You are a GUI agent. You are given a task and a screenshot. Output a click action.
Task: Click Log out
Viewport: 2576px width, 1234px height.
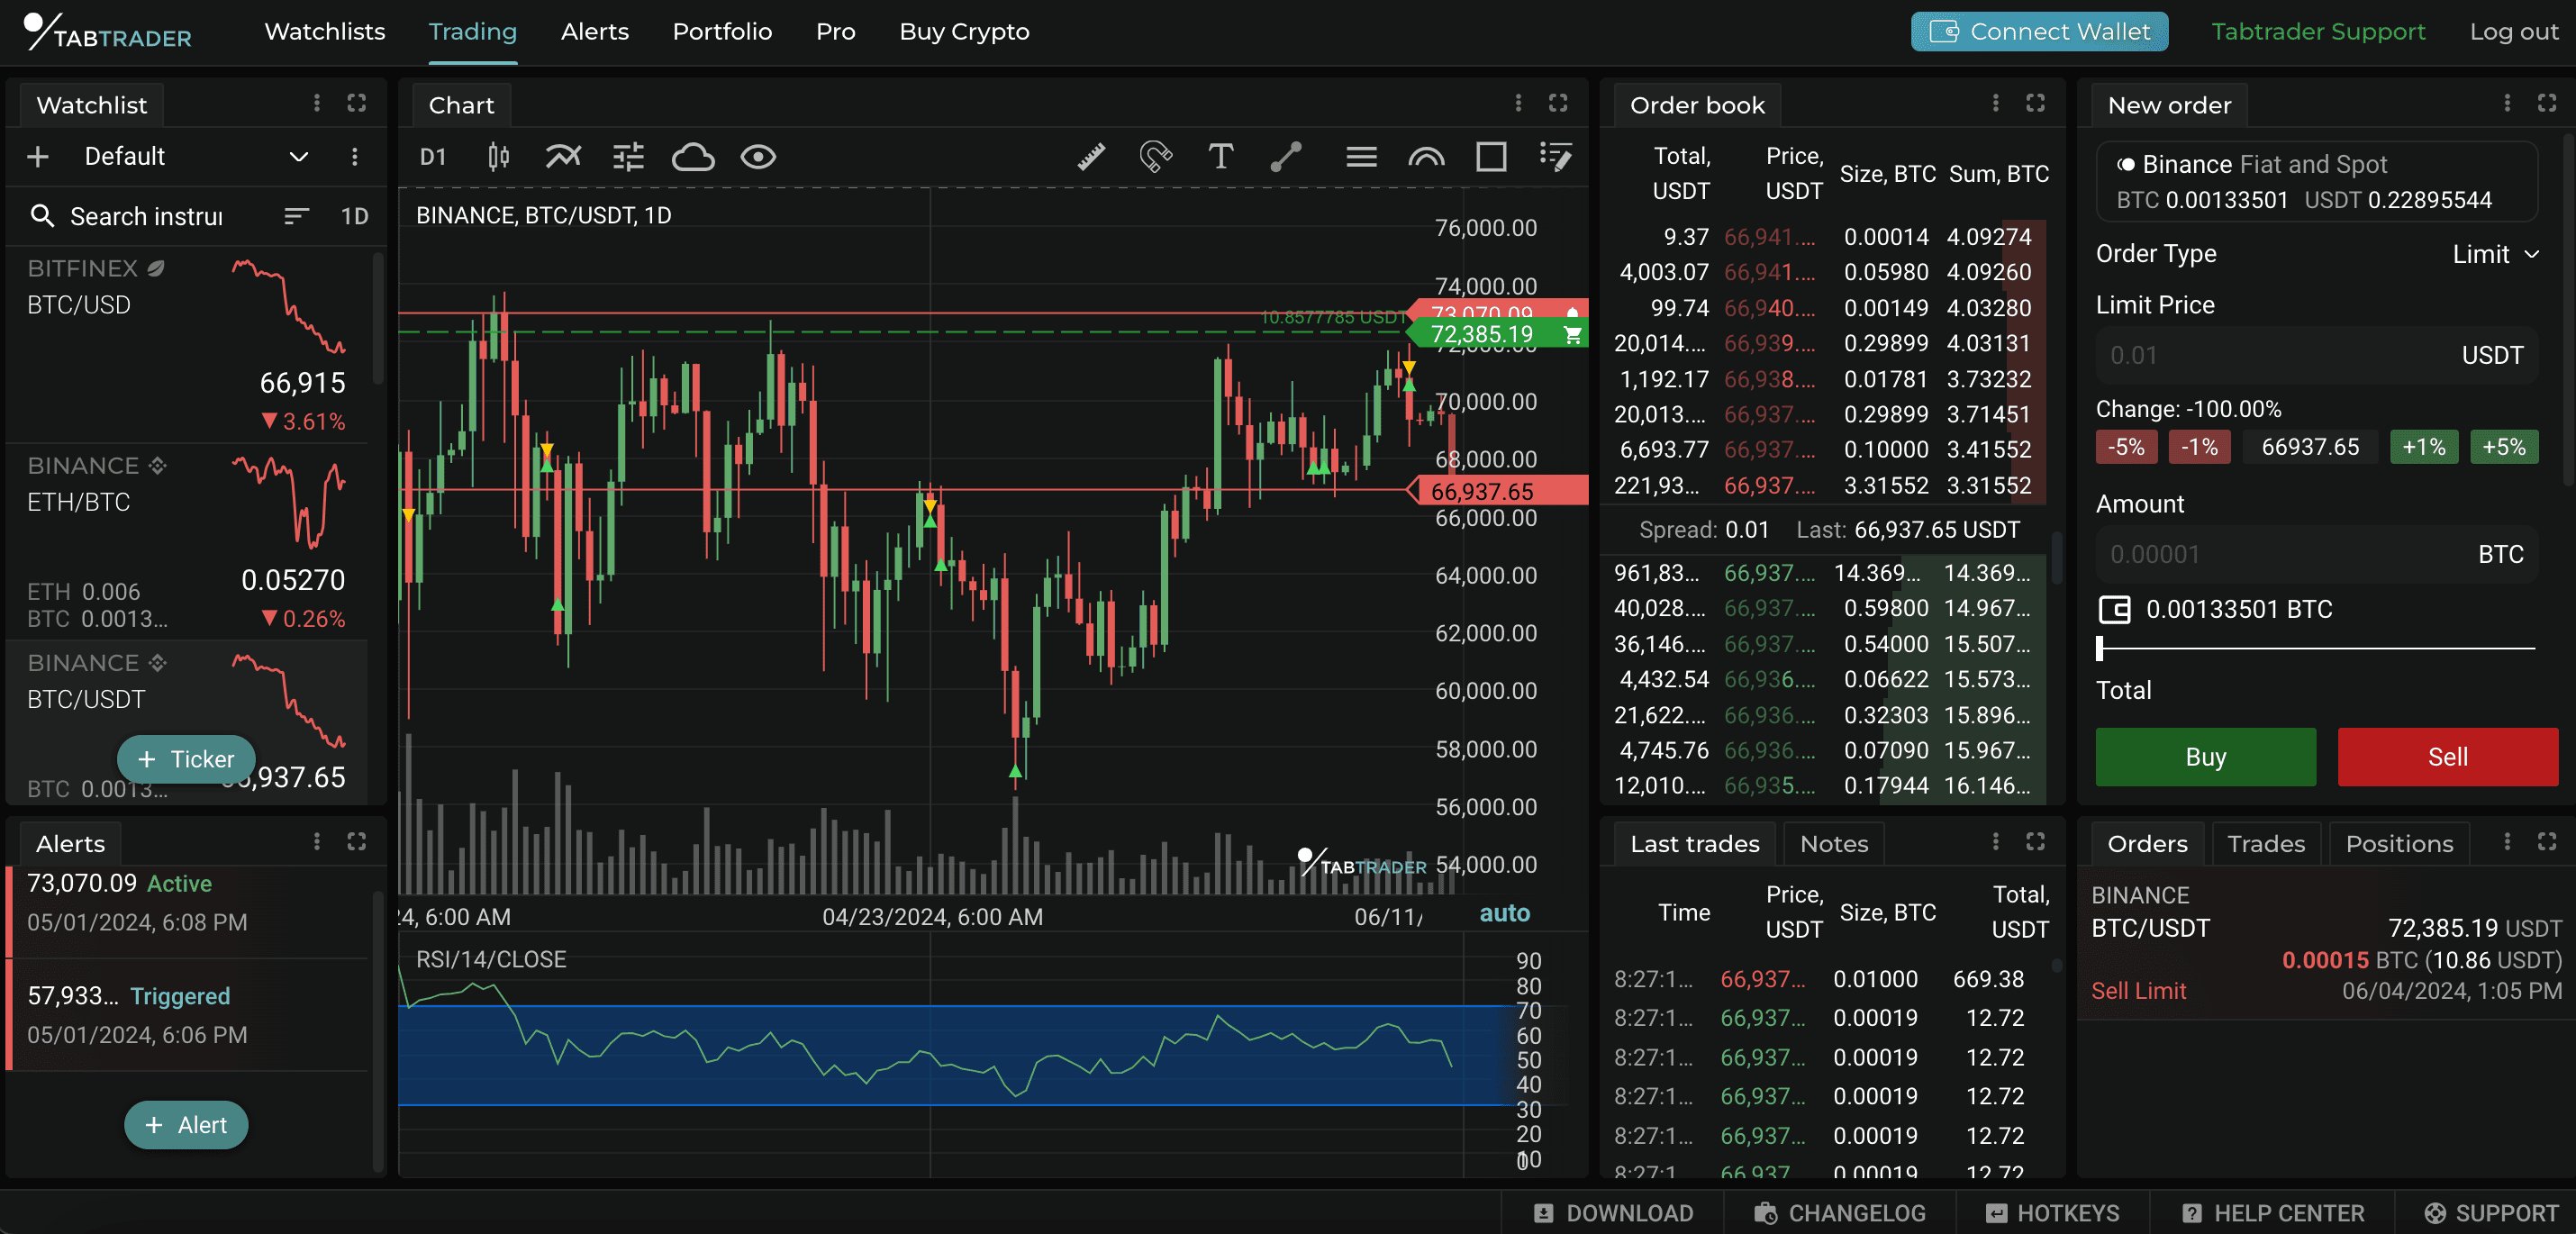2513,32
